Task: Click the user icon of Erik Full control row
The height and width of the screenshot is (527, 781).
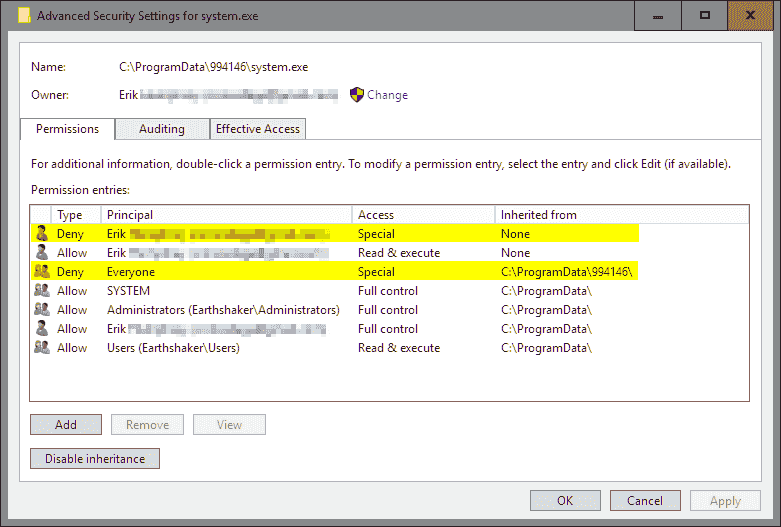Action: click(42, 328)
